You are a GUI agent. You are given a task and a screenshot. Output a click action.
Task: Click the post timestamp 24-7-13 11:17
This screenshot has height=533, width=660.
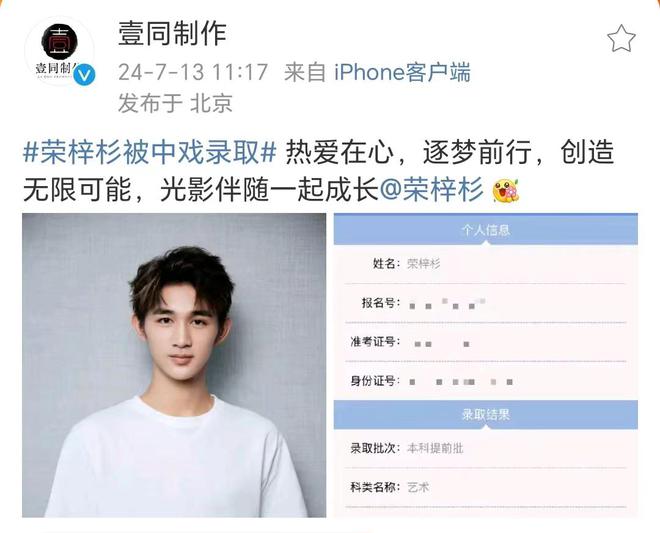pyautogui.click(x=193, y=72)
